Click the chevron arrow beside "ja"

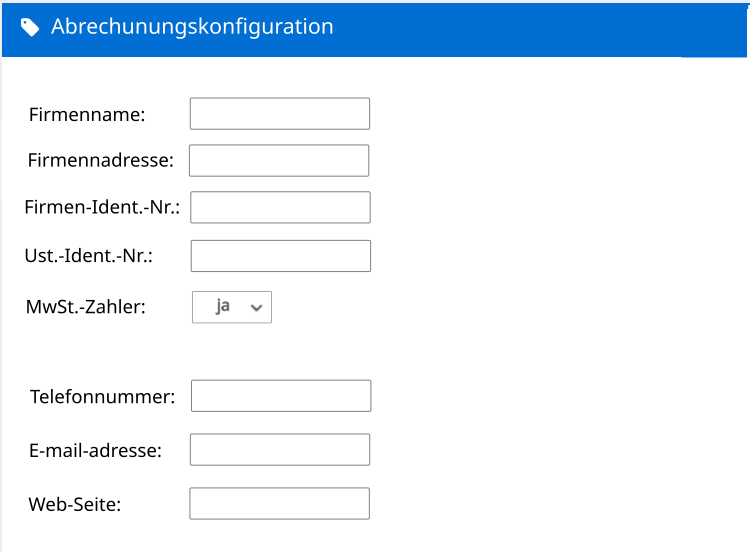coord(256,308)
